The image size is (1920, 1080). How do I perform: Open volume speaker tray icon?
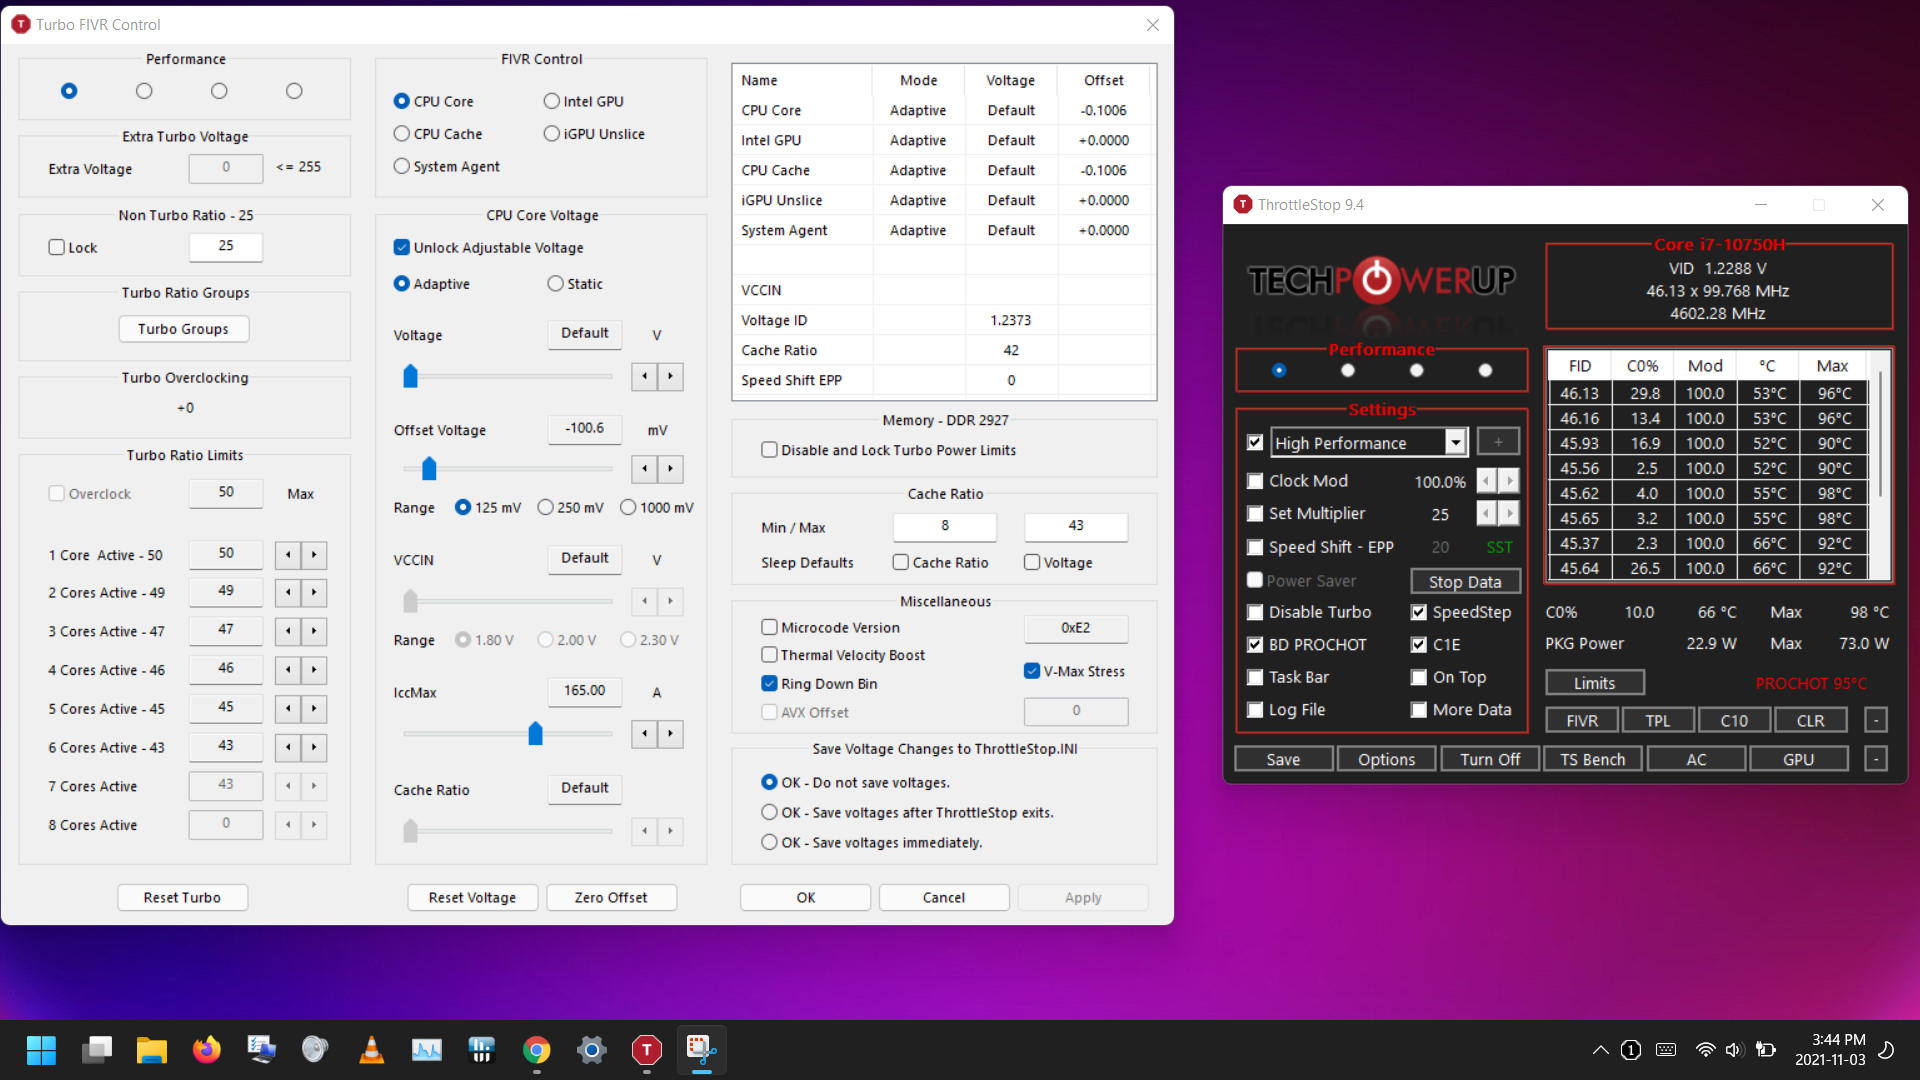coord(1733,1050)
